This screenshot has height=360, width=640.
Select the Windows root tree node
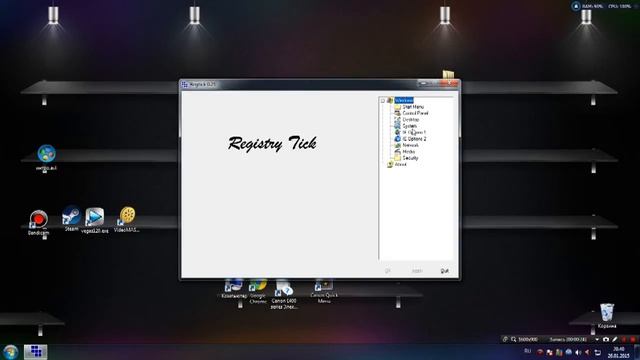[x=404, y=100]
